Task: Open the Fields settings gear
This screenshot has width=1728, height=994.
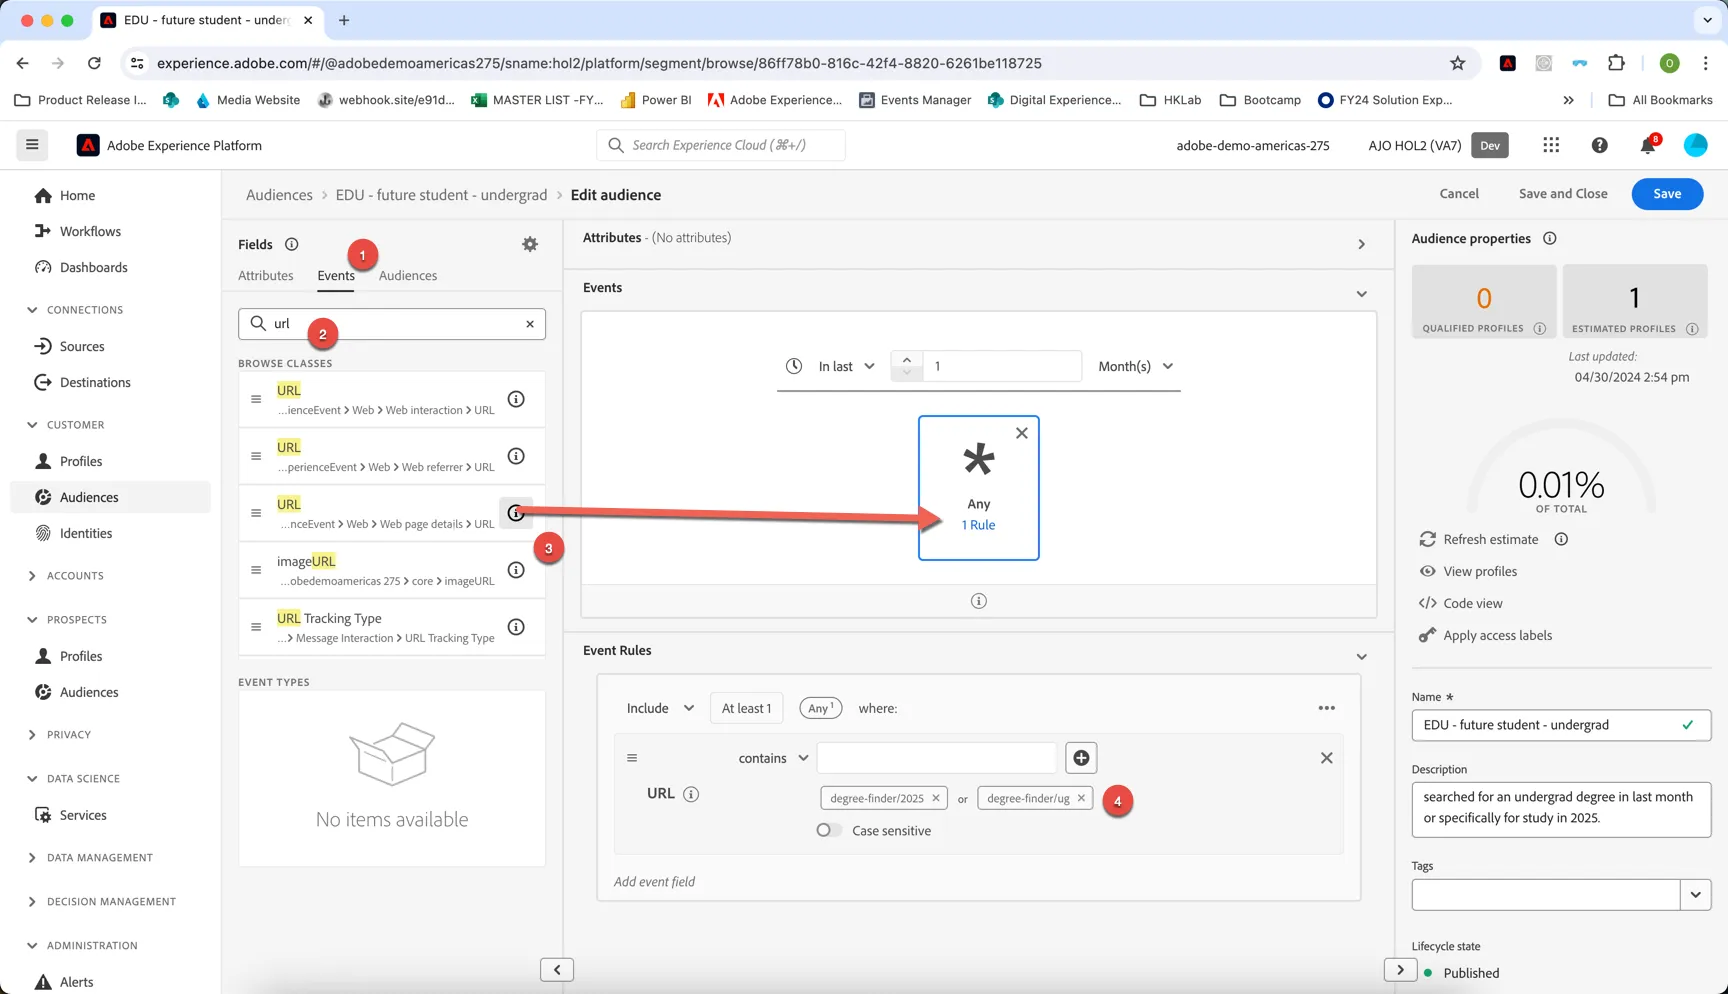Action: click(x=530, y=244)
